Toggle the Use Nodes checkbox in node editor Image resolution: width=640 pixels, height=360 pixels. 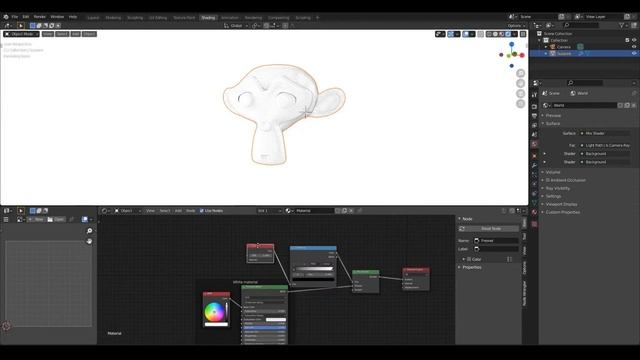pos(202,211)
